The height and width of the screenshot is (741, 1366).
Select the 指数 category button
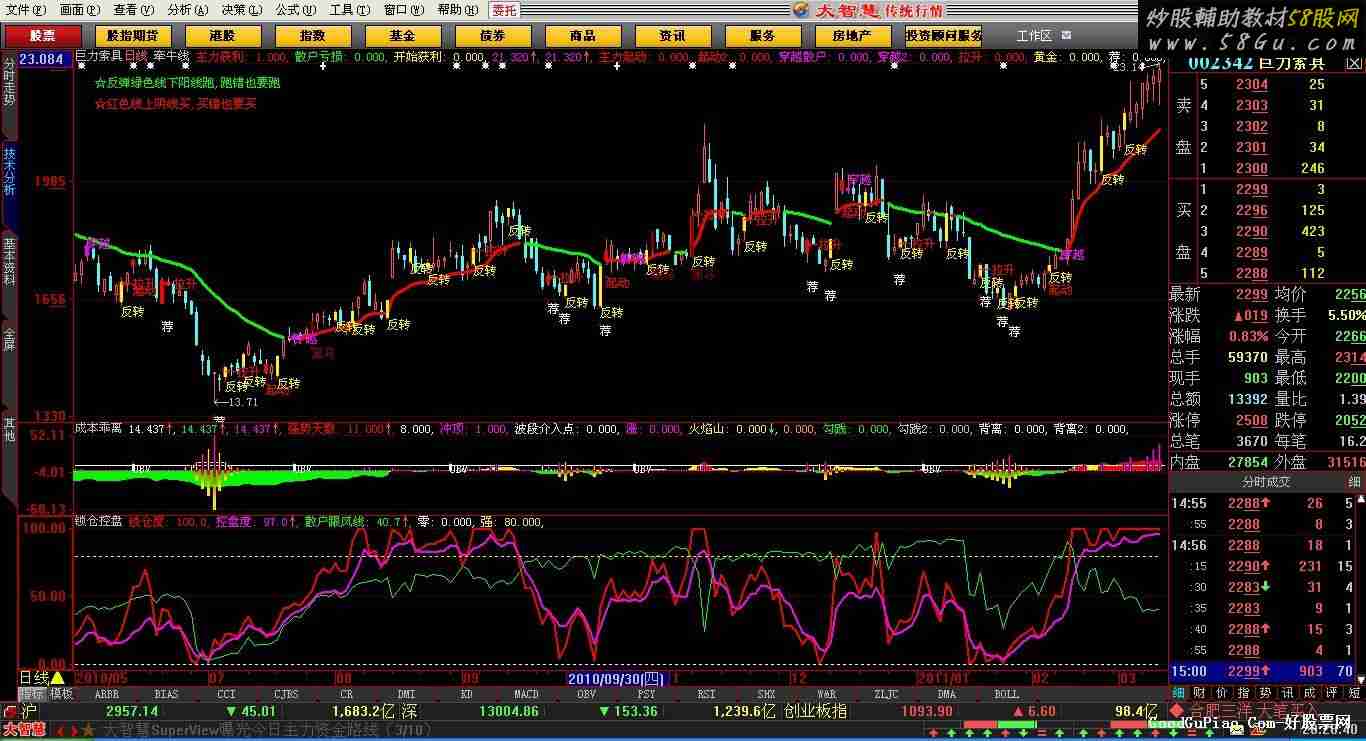point(312,35)
